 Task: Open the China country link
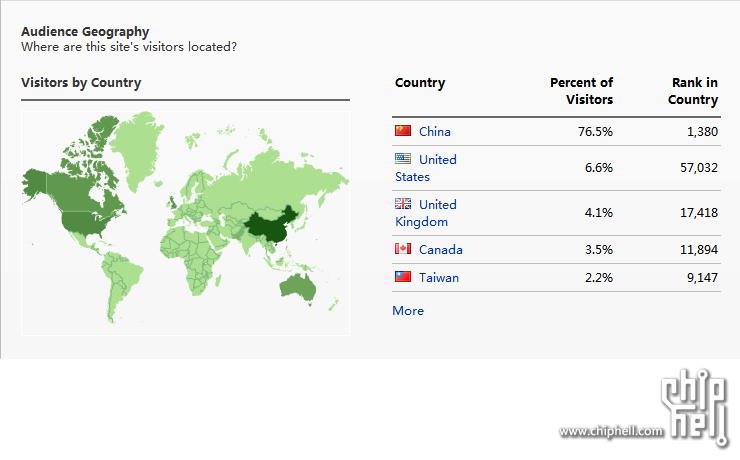(x=435, y=132)
